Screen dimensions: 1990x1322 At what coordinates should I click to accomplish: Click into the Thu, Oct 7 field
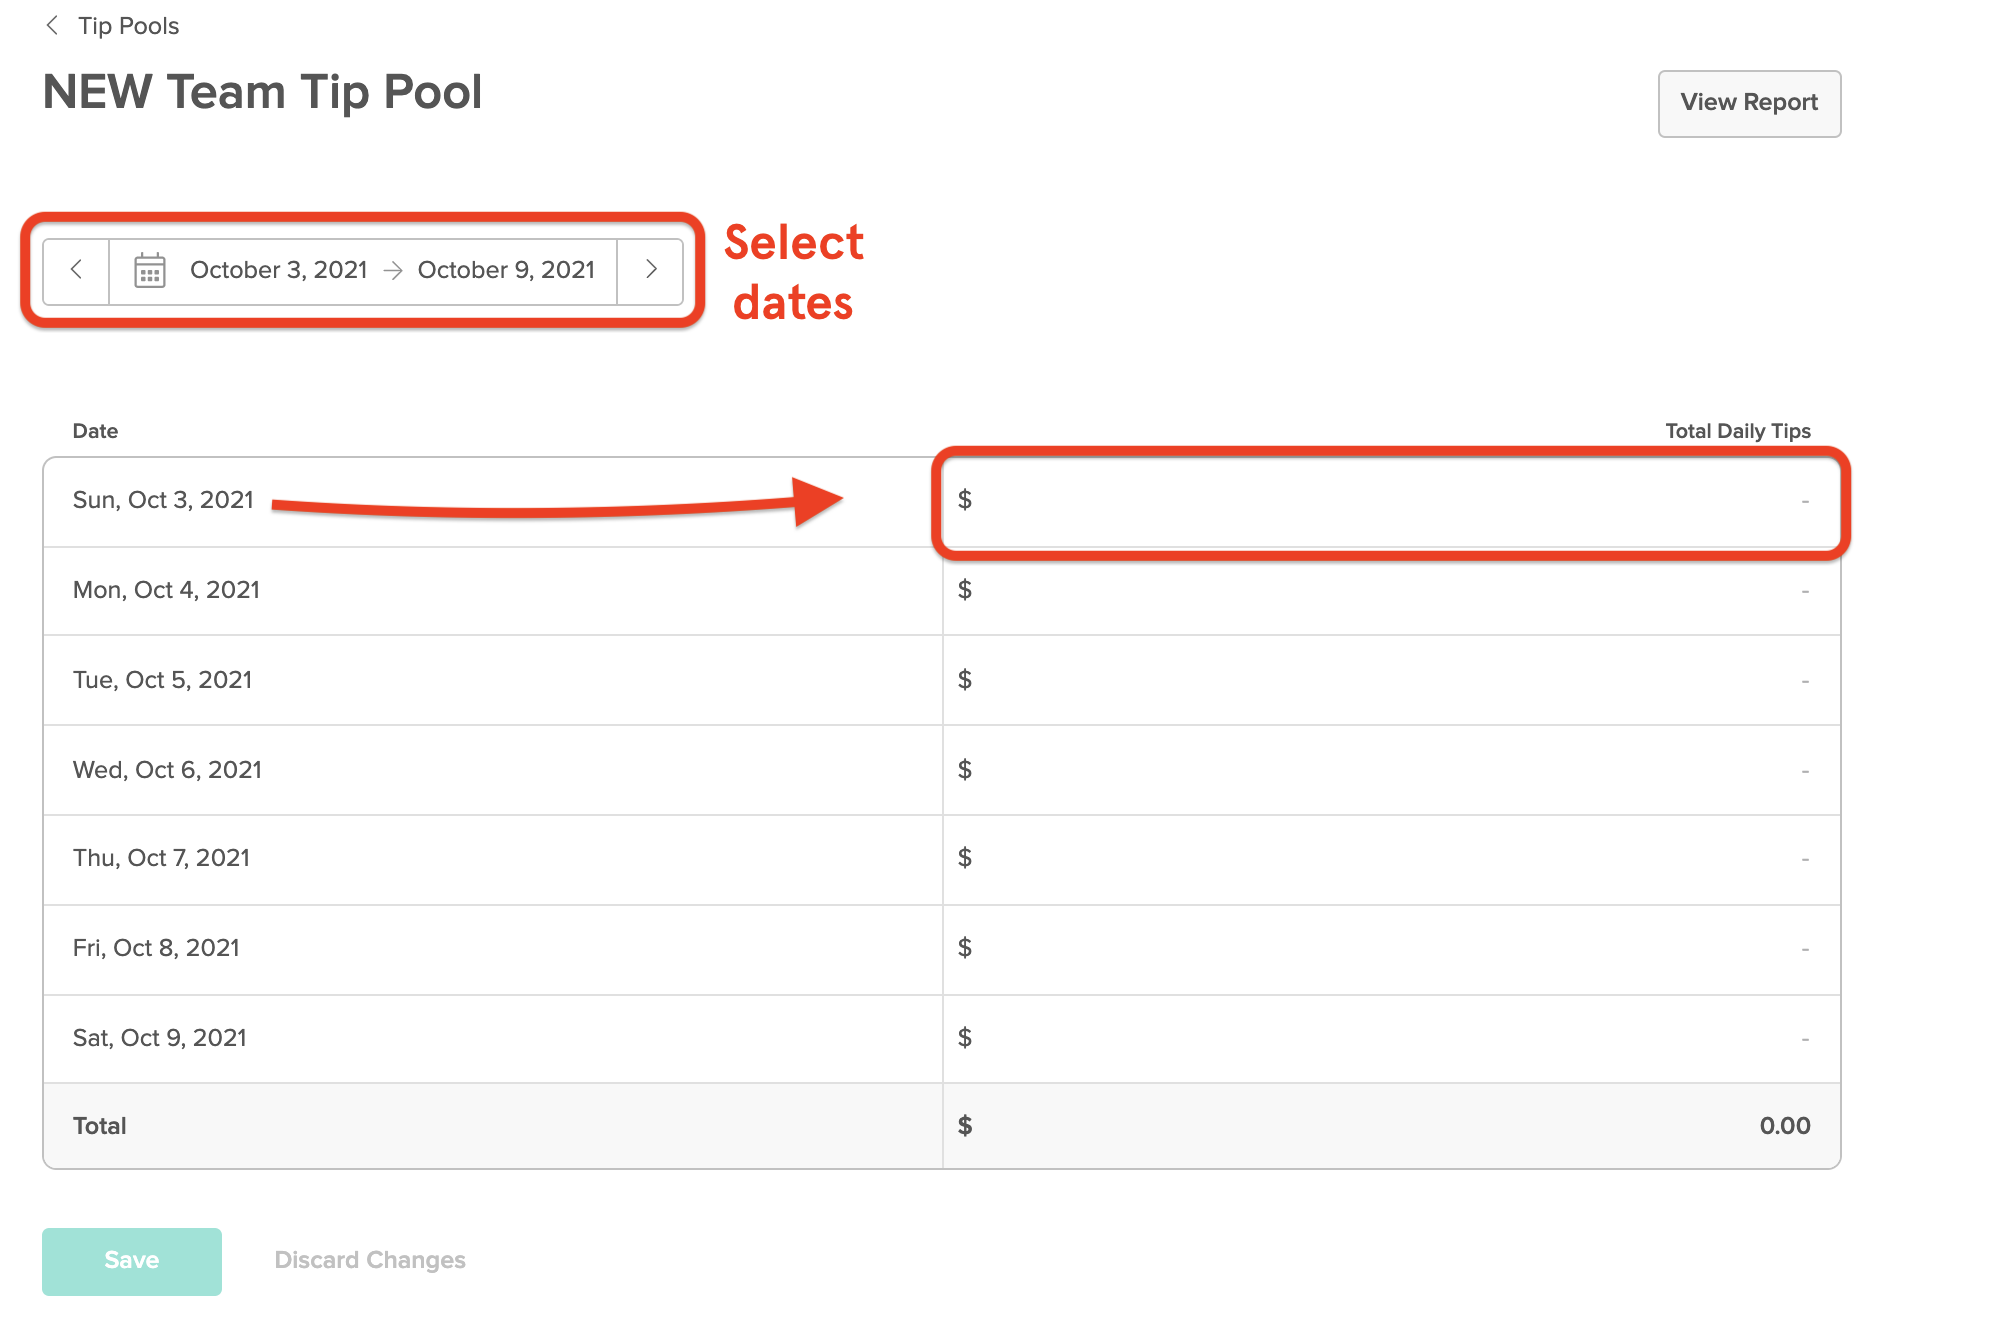click(1390, 858)
